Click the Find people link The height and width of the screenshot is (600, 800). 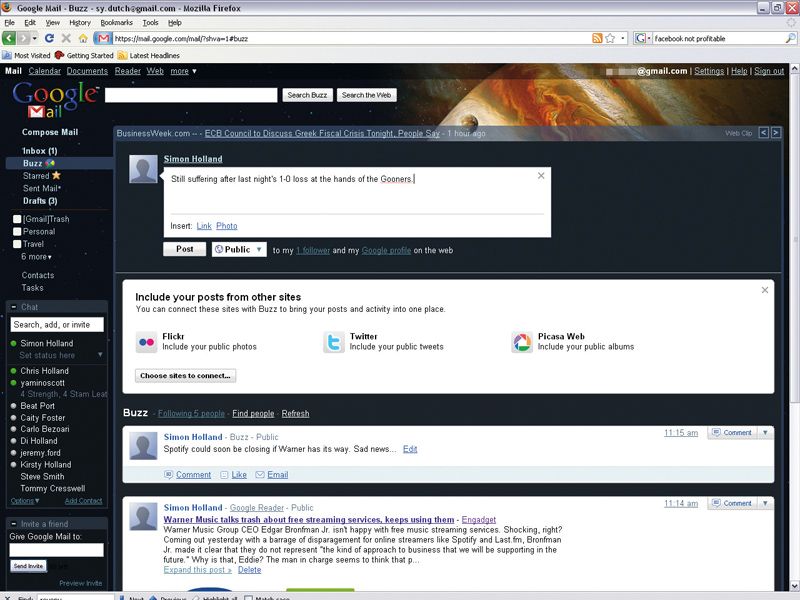(x=253, y=413)
